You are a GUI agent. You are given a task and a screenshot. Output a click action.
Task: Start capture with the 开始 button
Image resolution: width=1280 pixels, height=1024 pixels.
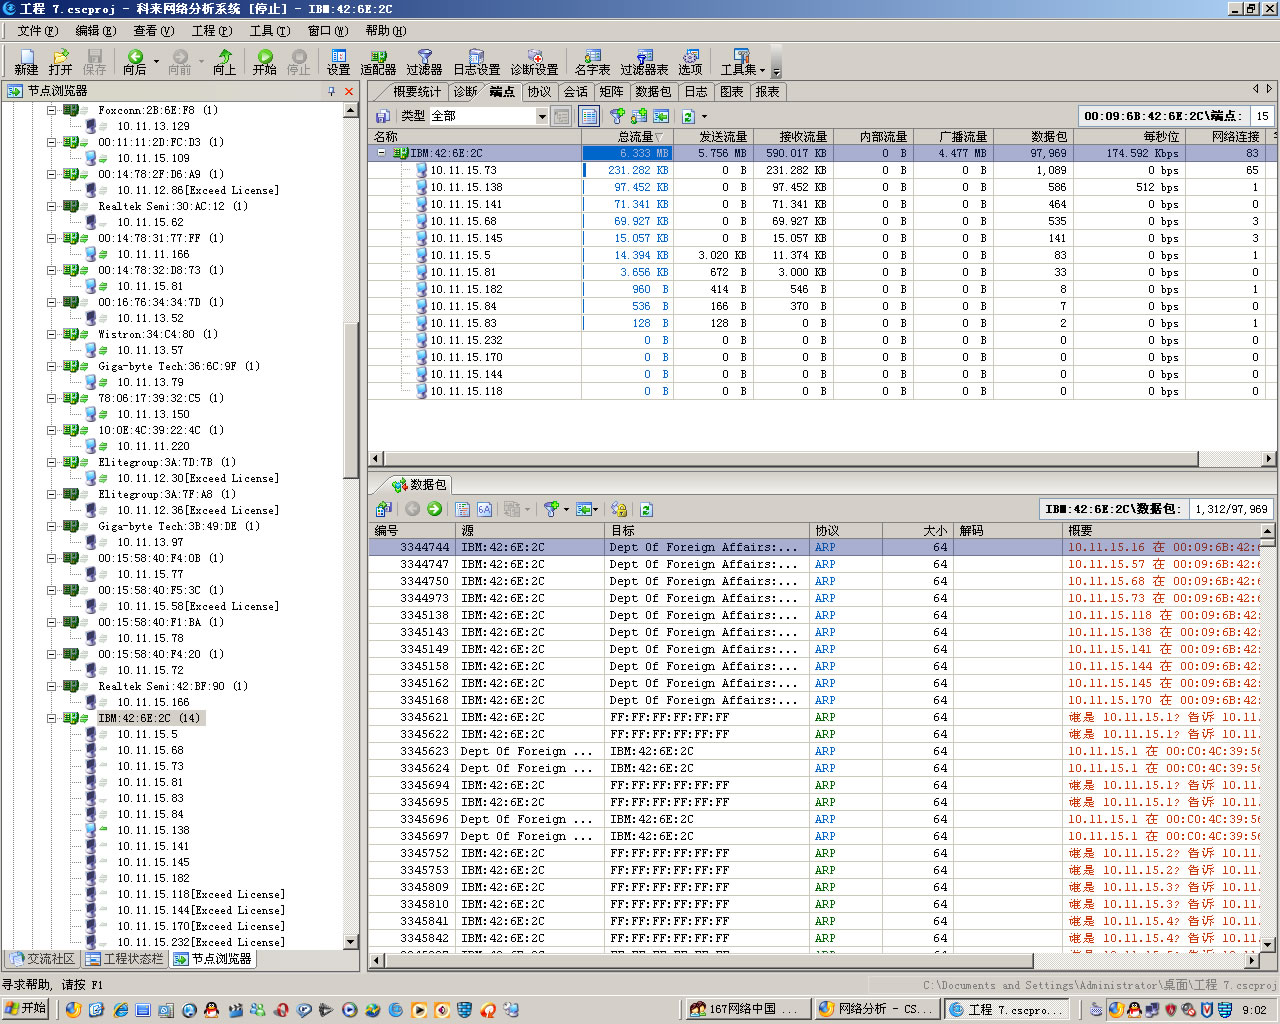264,62
